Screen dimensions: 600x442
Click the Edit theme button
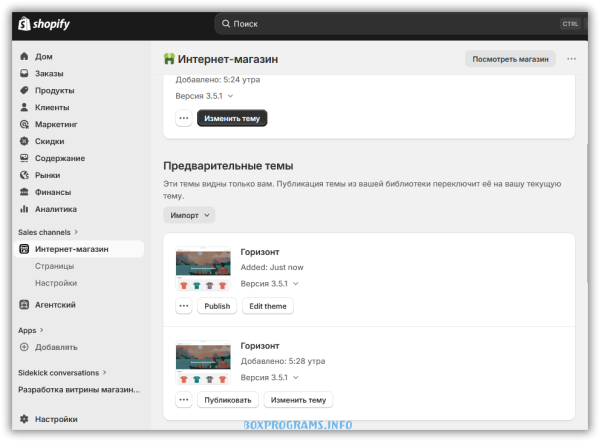(x=268, y=306)
